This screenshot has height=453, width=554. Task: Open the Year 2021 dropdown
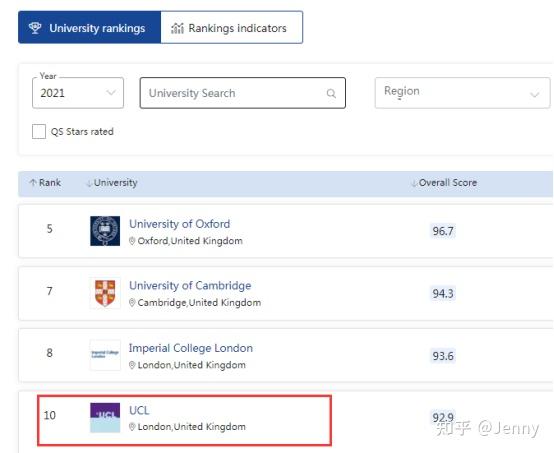click(78, 93)
